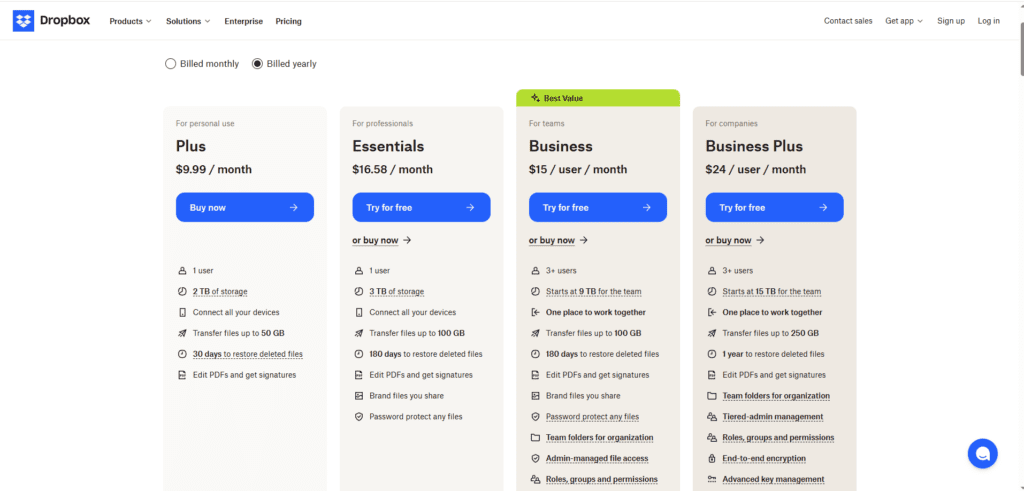
Task: Click Try for free on Business Plus
Action: click(774, 207)
